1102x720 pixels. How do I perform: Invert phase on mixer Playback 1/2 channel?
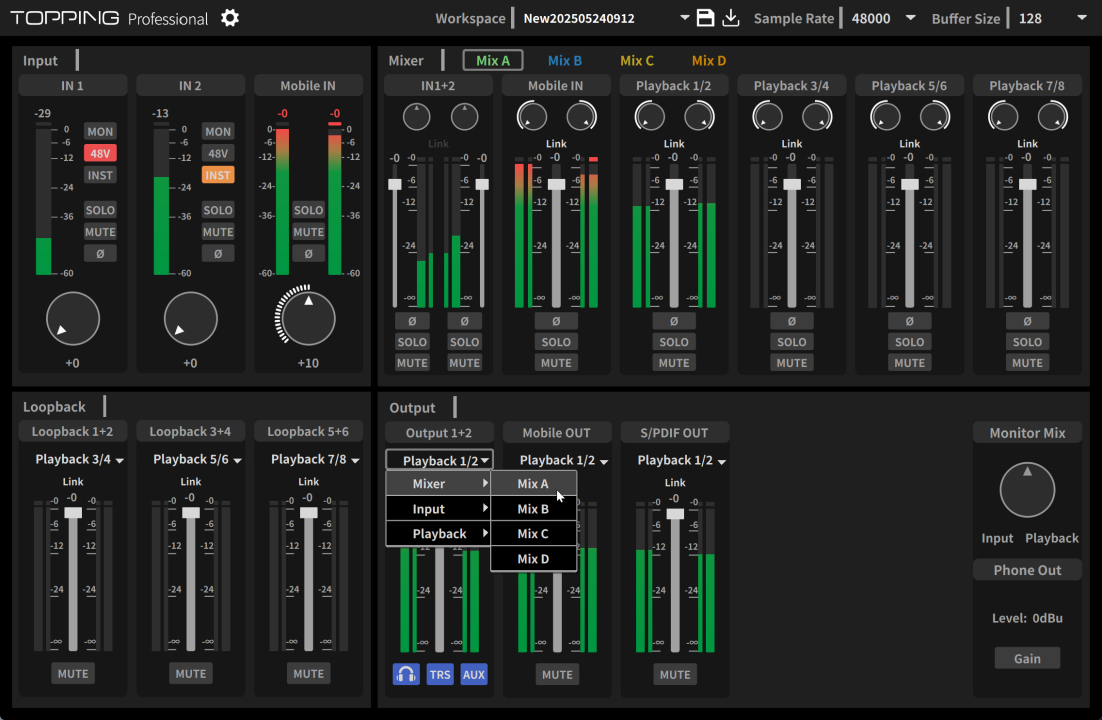(x=674, y=321)
